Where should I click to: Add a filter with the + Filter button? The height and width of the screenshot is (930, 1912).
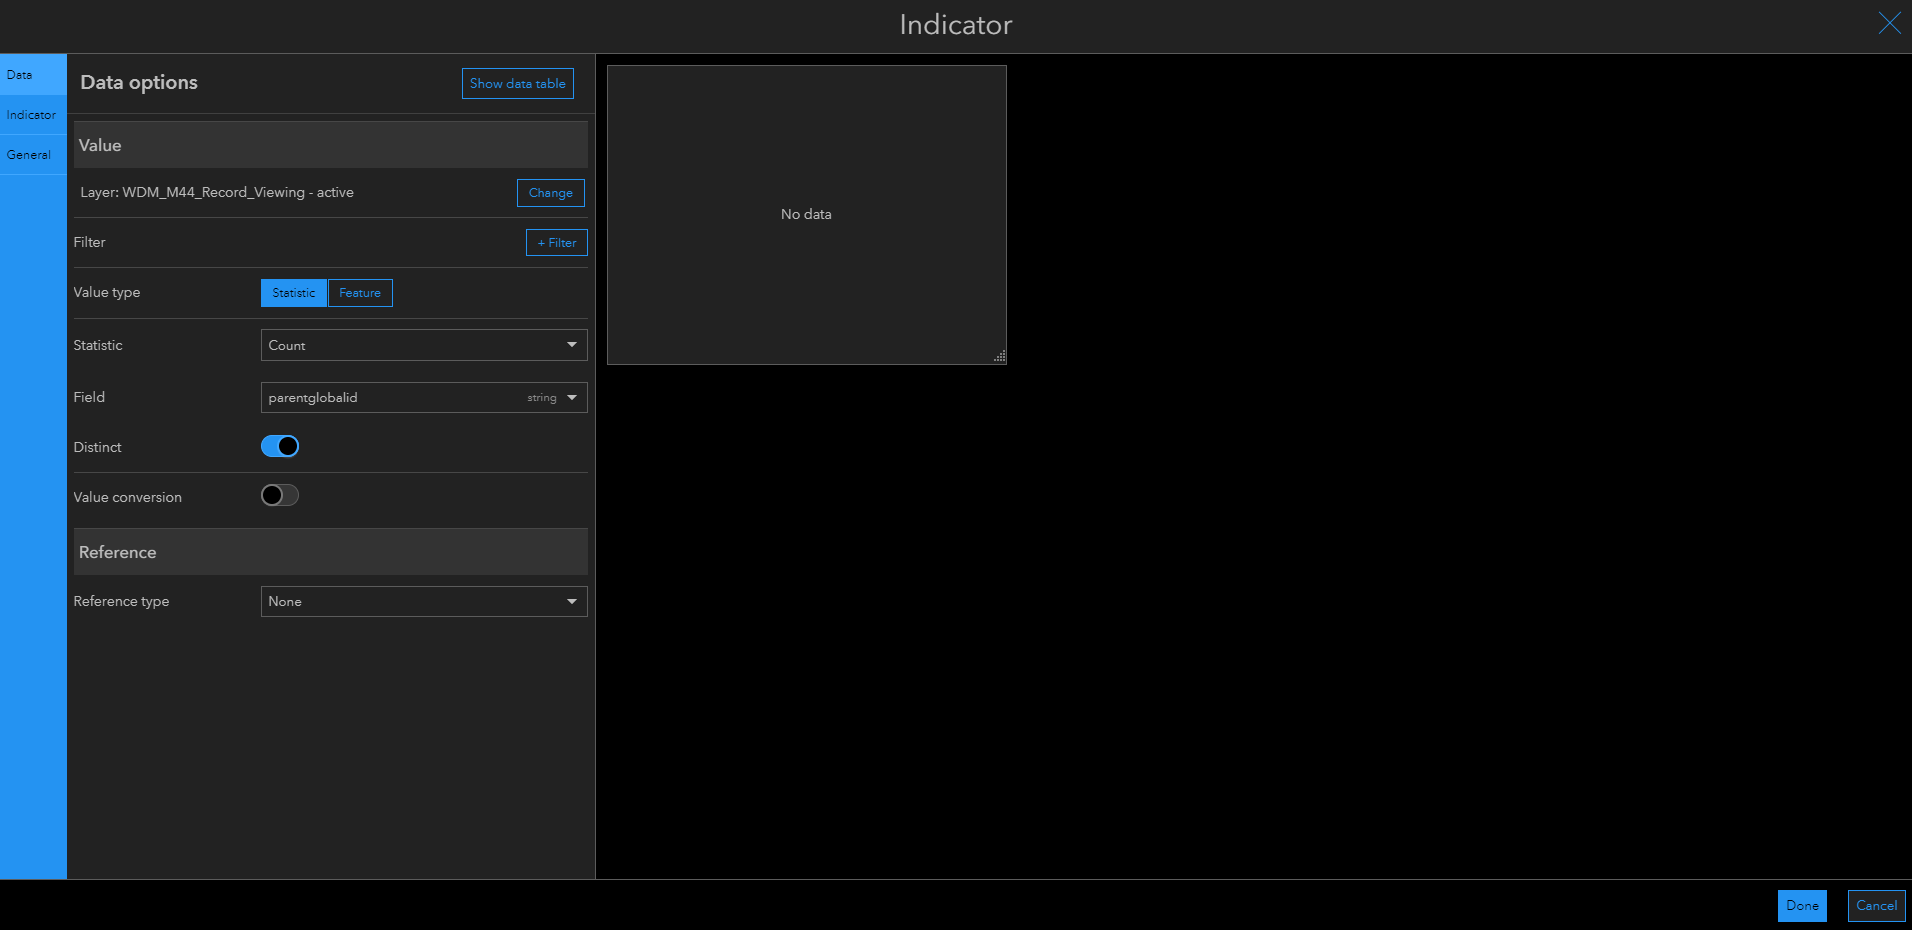(x=557, y=243)
